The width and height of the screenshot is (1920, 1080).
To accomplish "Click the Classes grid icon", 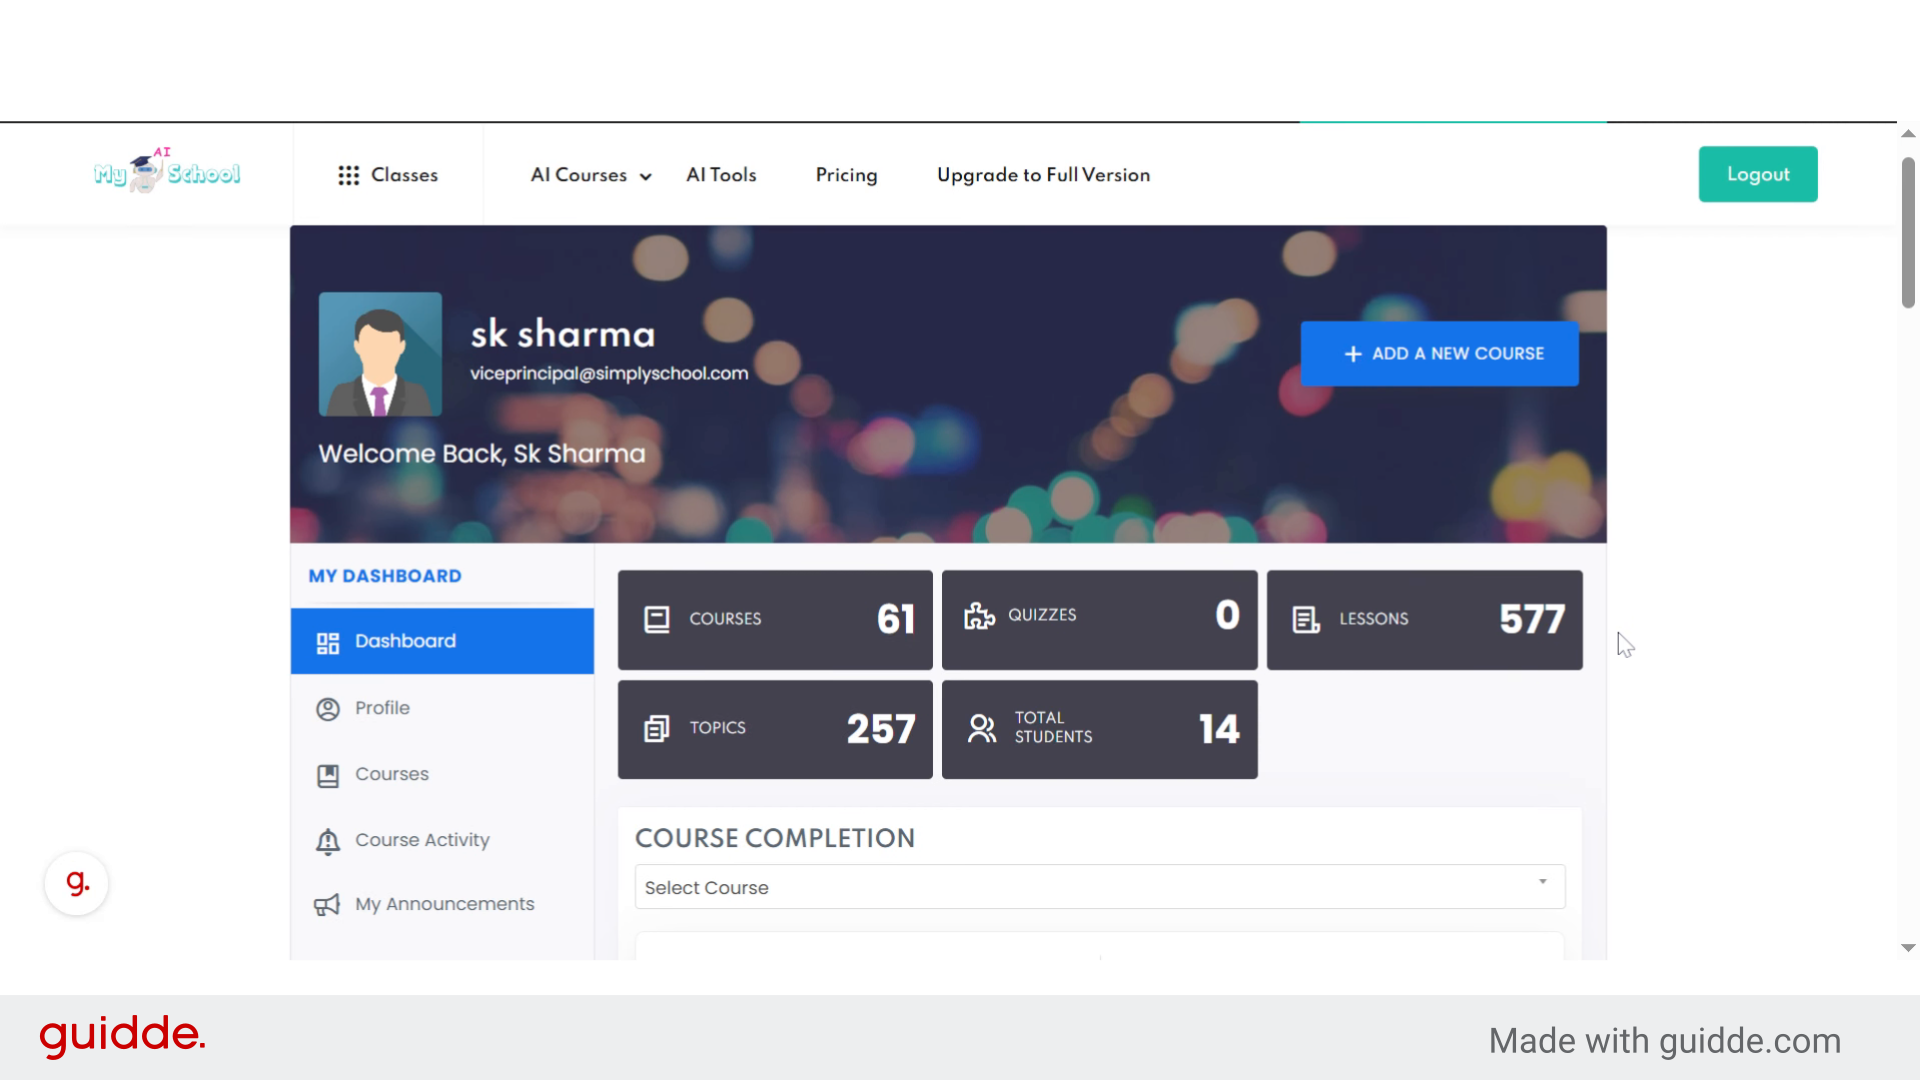I will pos(348,175).
